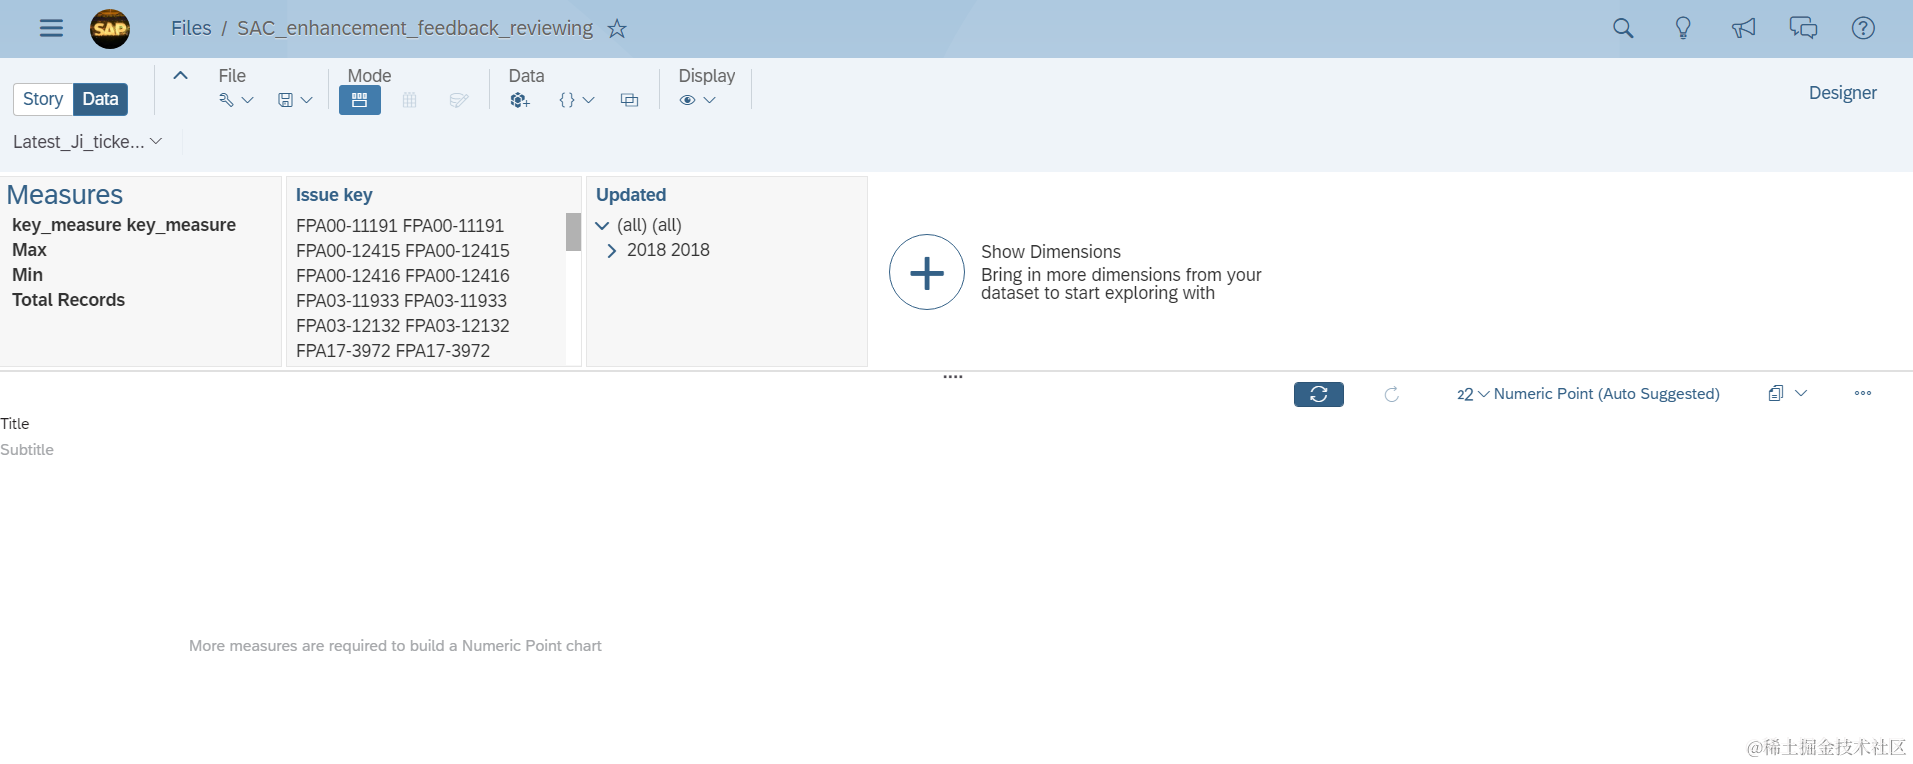Click the SAP logo

tap(110, 29)
